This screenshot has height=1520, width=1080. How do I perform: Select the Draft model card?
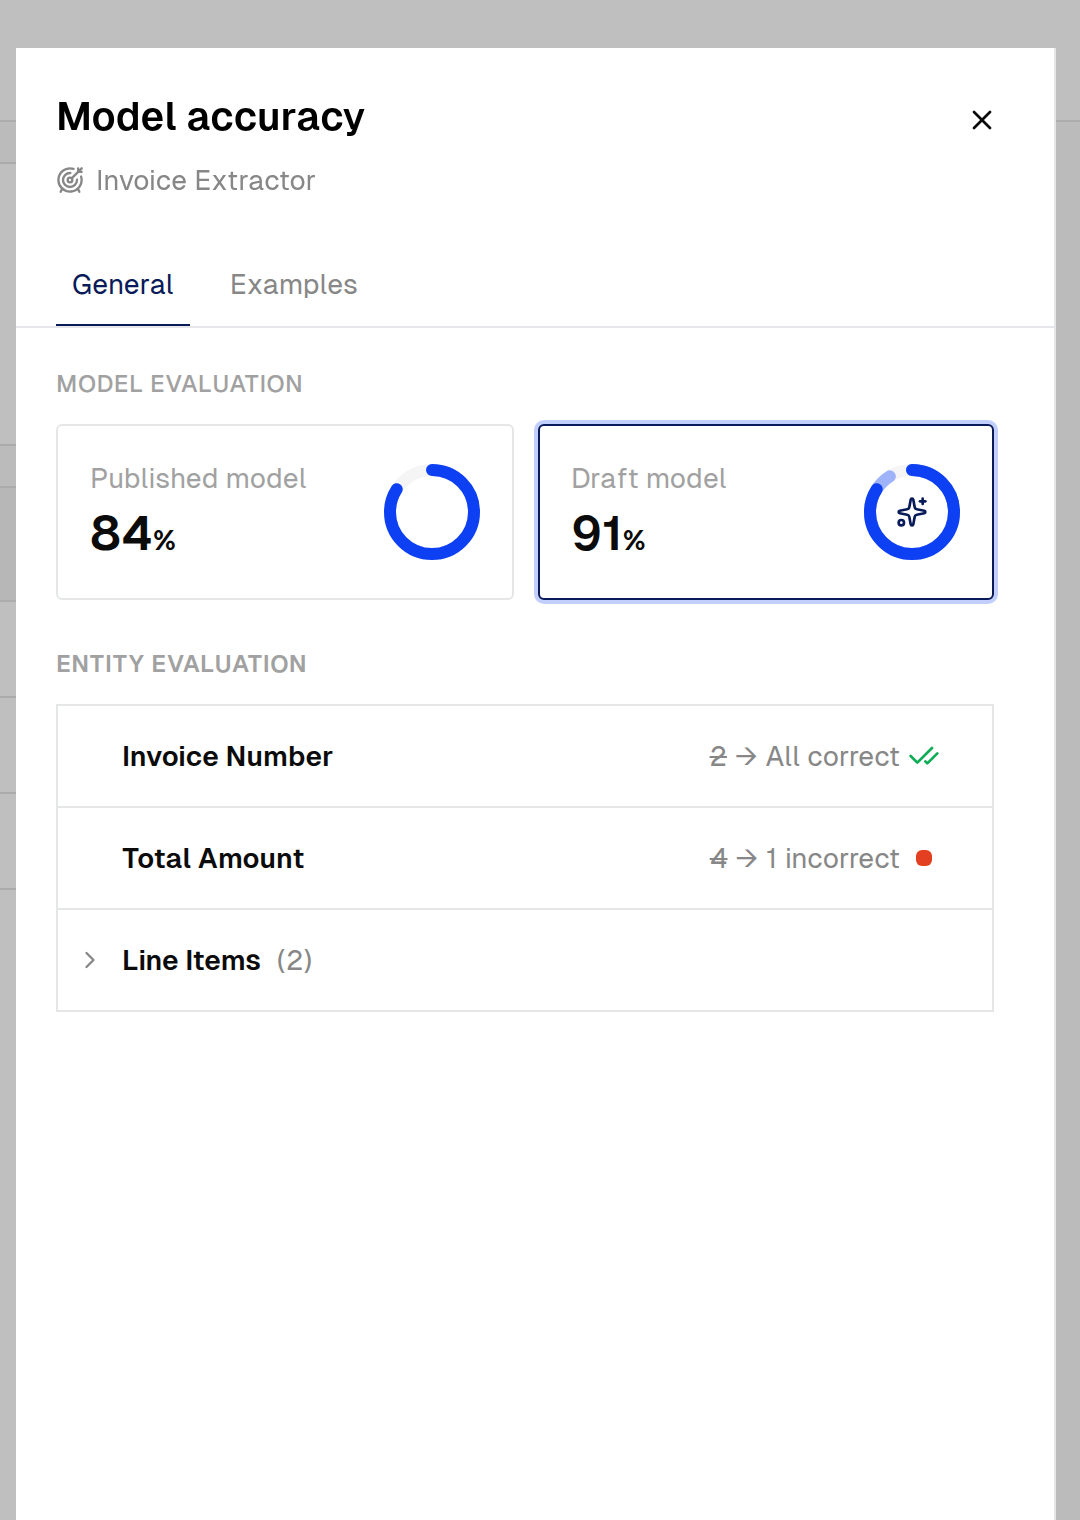coord(766,512)
